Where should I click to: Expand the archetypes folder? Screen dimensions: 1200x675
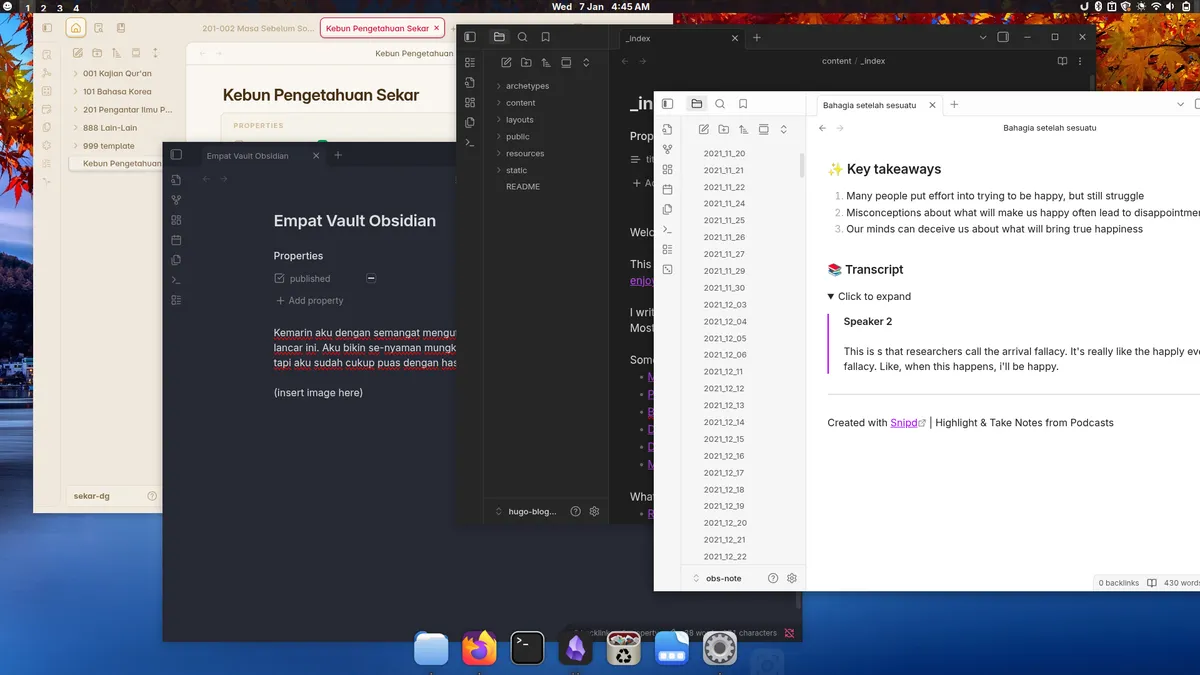tap(527, 86)
